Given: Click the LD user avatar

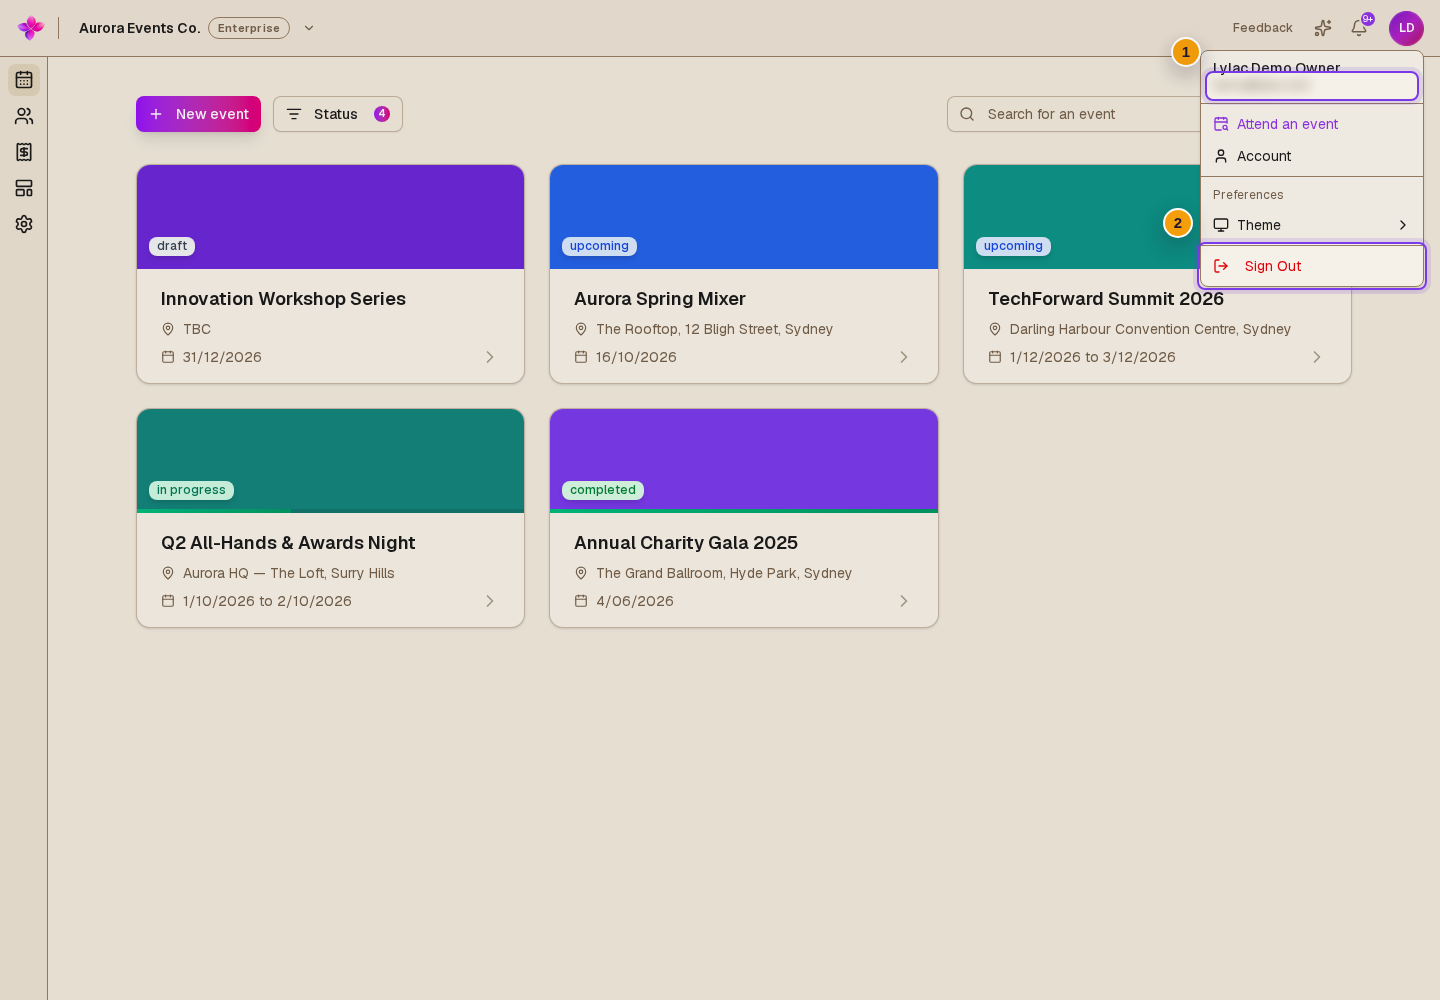Looking at the screenshot, I should click(1406, 28).
